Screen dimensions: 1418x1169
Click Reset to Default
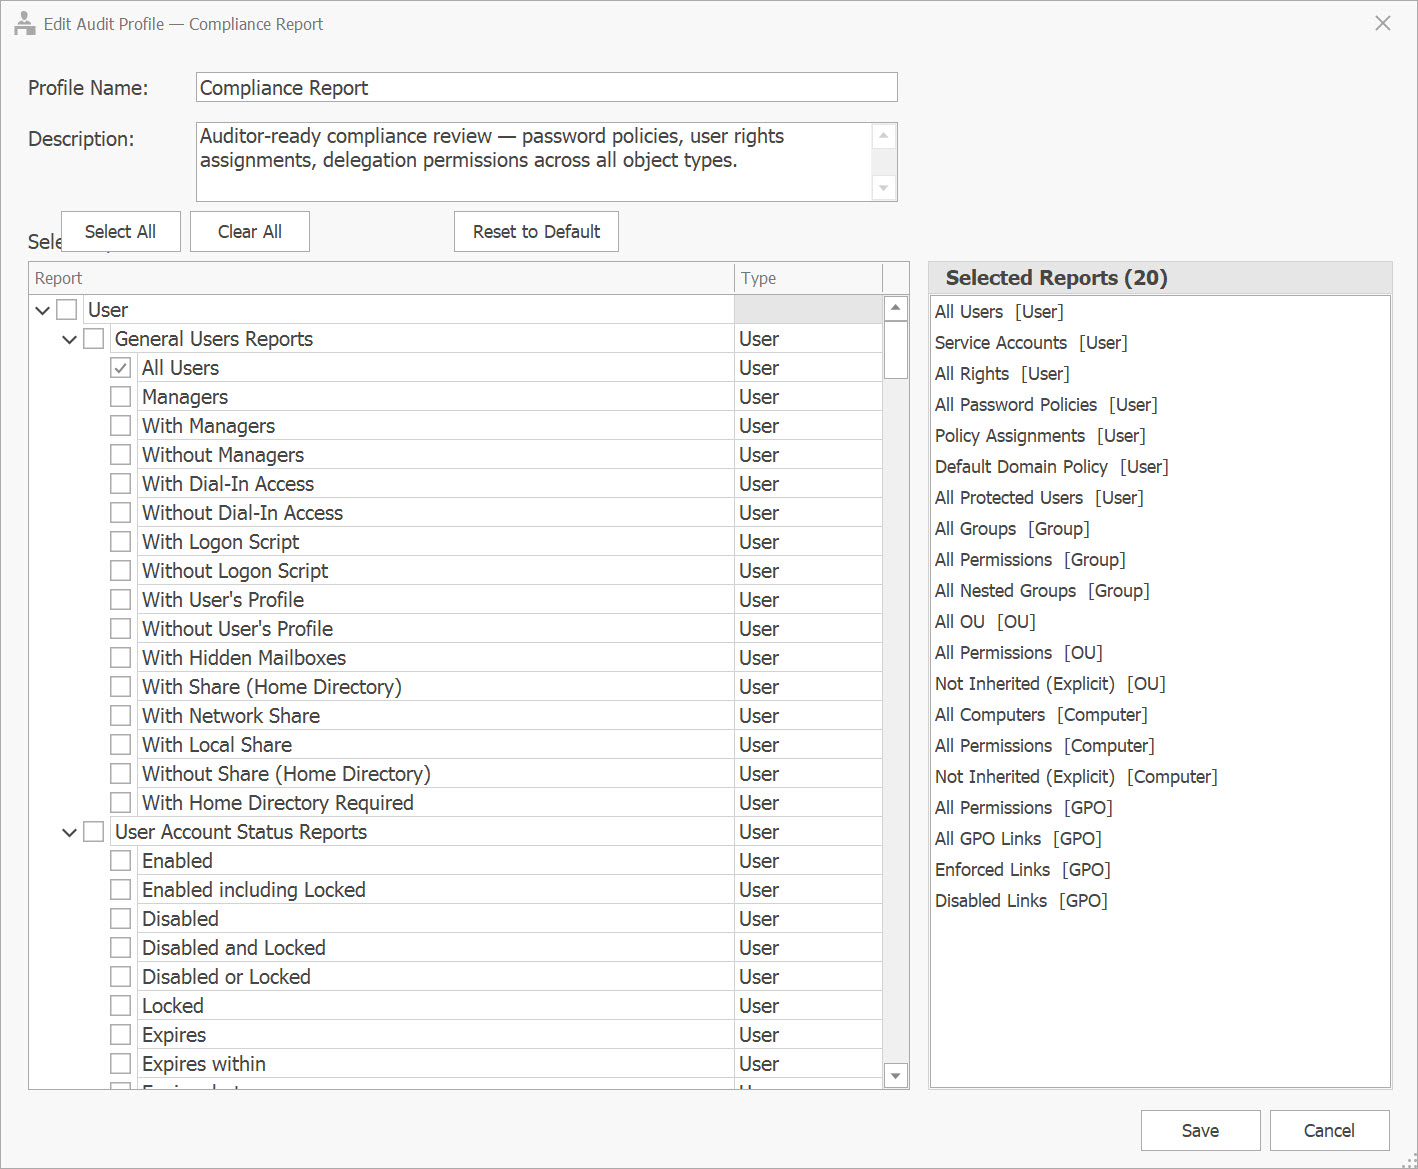(x=536, y=231)
